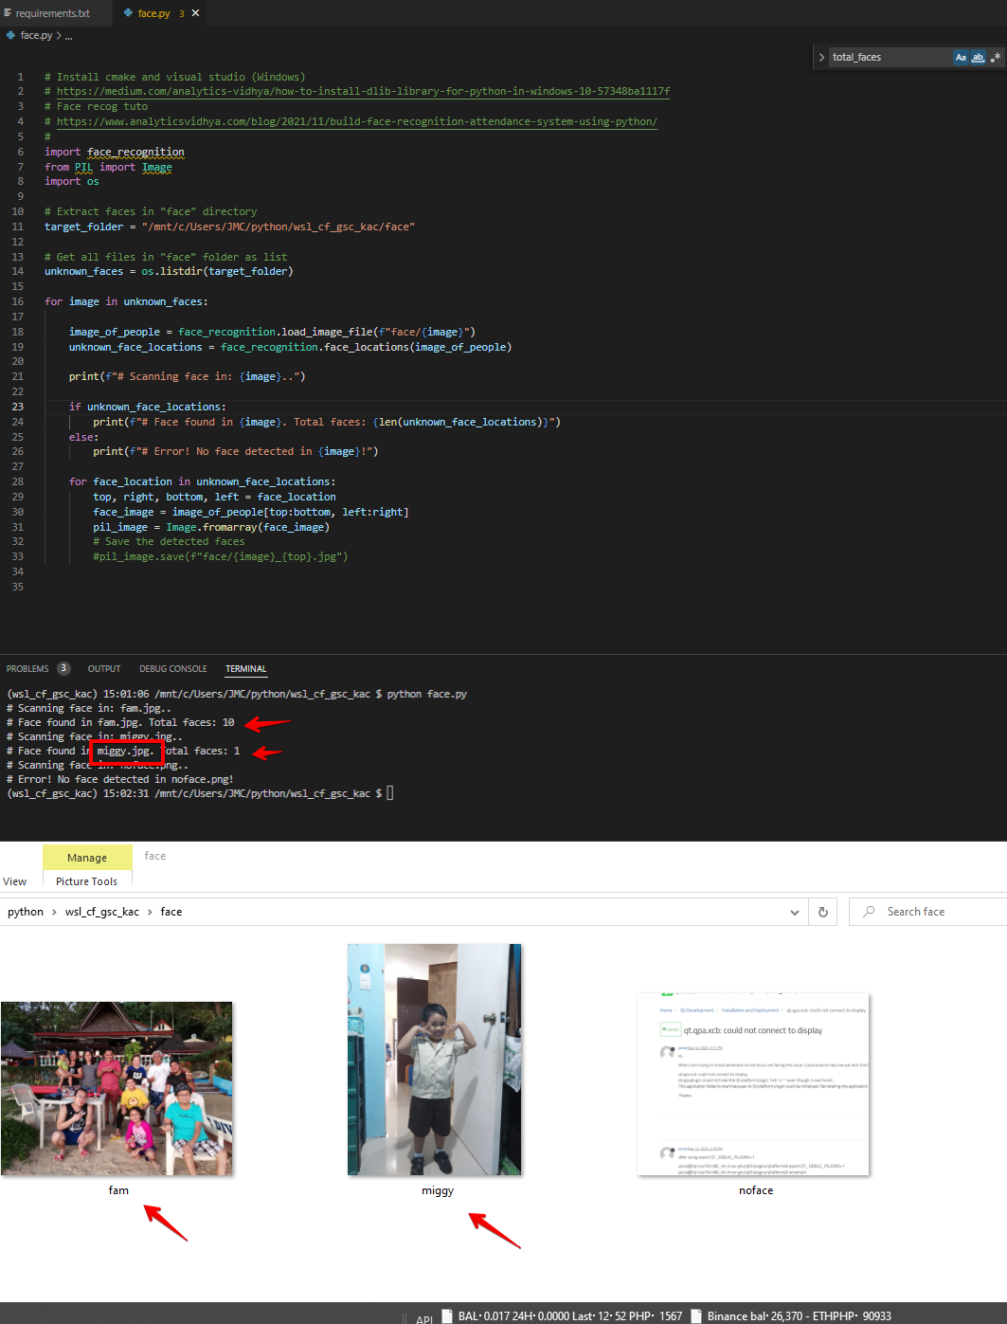The image size is (1007, 1324).
Task: Close the face.py editor tab
Action: [x=196, y=13]
